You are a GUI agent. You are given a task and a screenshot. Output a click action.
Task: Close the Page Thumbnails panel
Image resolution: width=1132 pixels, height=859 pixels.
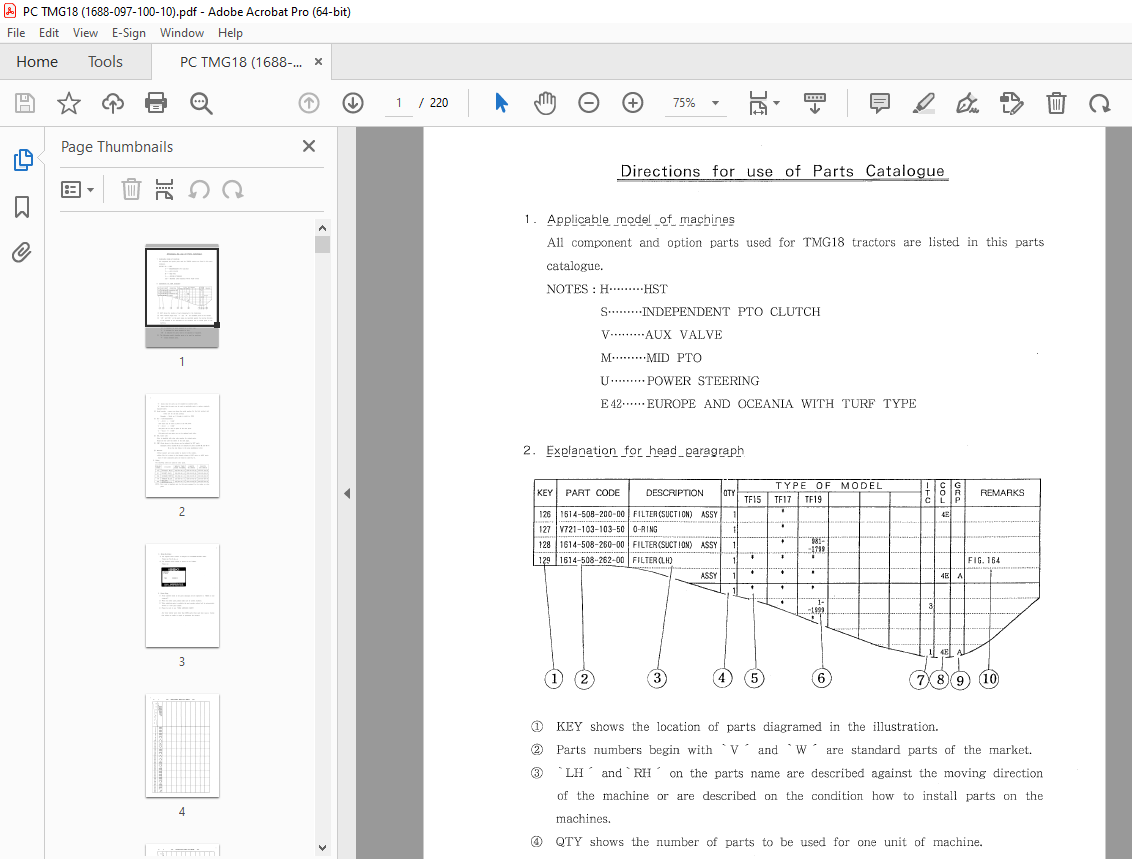(309, 147)
